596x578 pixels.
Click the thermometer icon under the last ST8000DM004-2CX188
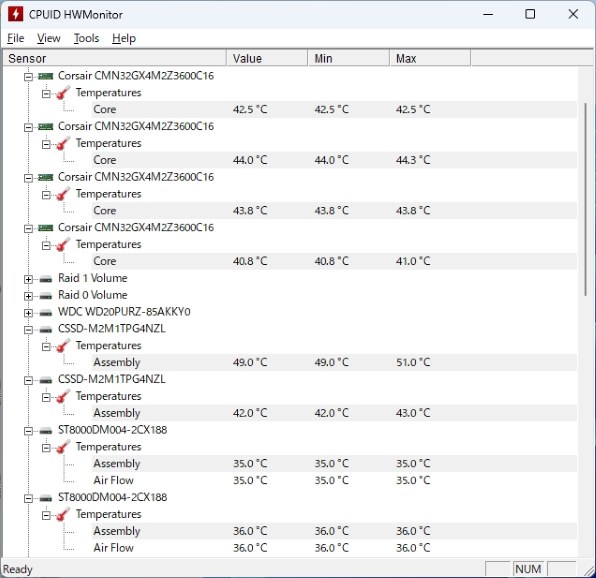coord(63,514)
